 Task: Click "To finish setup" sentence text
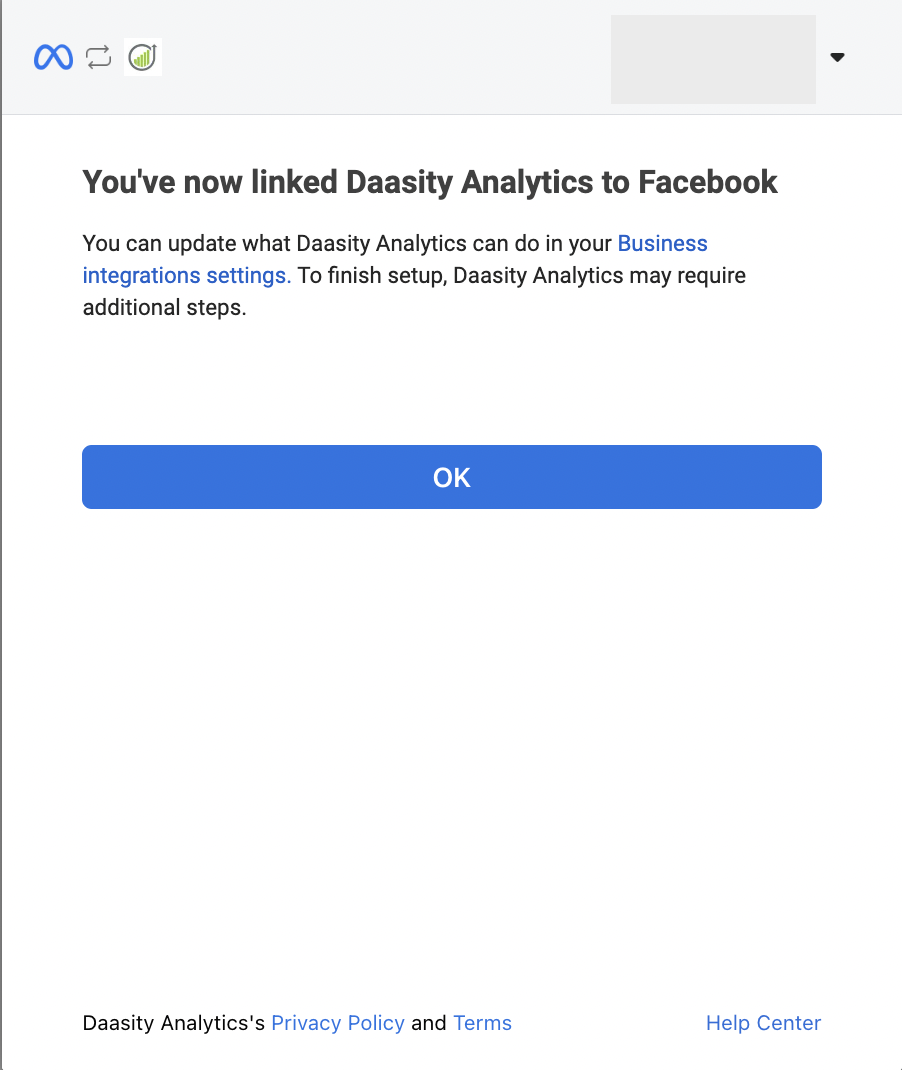[372, 276]
